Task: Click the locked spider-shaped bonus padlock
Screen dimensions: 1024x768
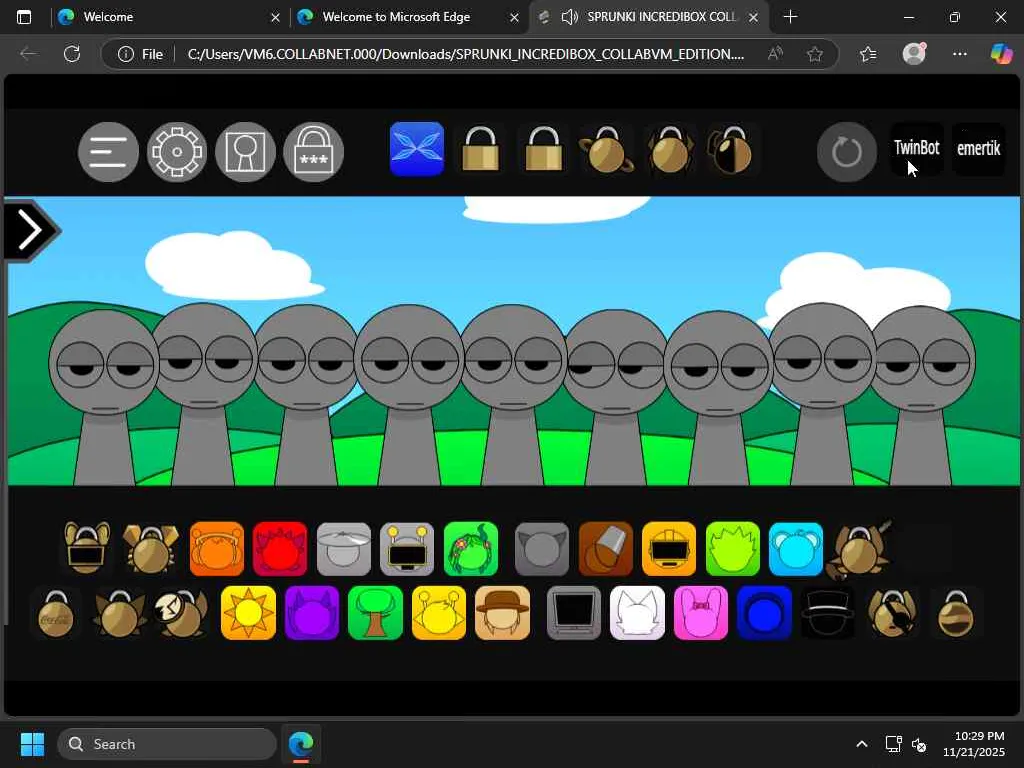Action: coord(669,149)
